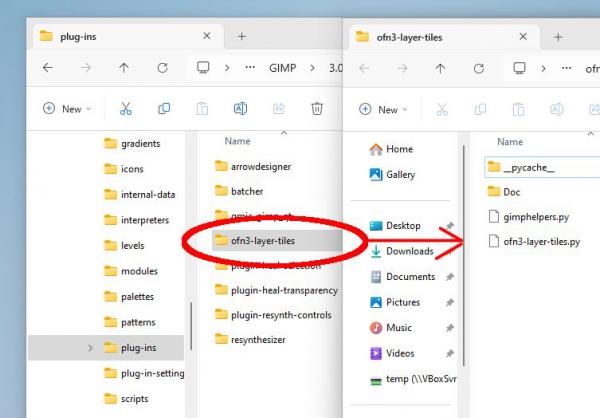Open Home in navigation pane
The width and height of the screenshot is (600, 418).
pyautogui.click(x=391, y=149)
